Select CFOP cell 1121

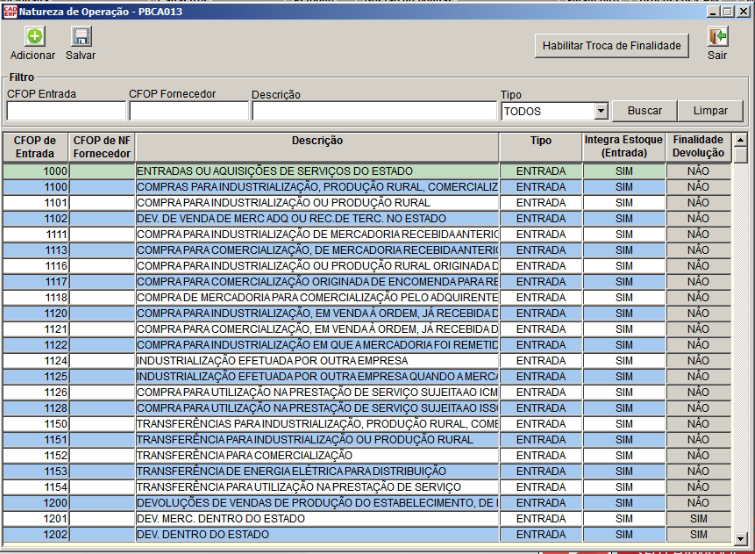click(x=36, y=329)
